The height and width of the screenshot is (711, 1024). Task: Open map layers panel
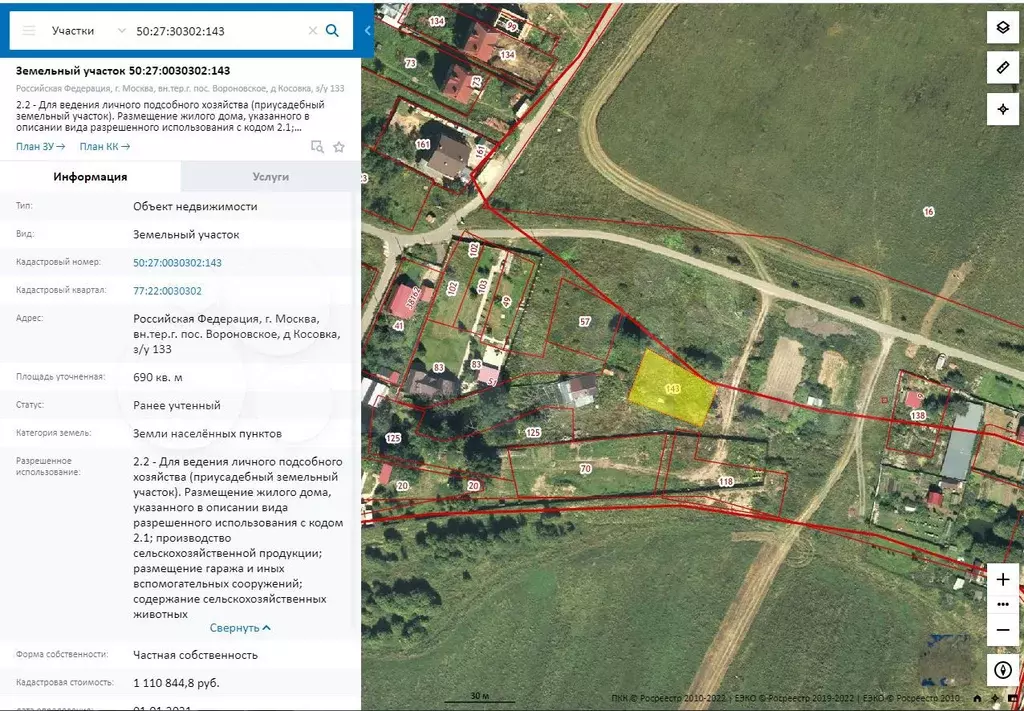pos(1002,27)
